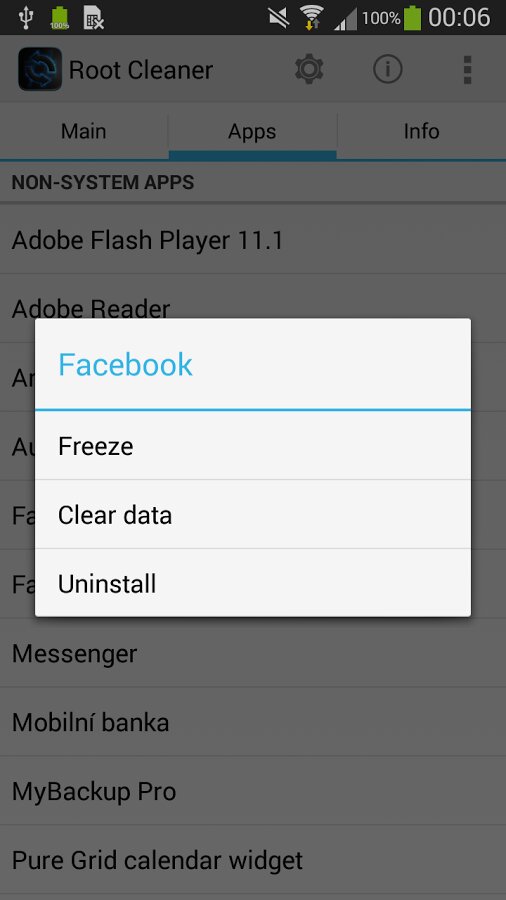
Task: Open settings via the gear icon
Action: (x=309, y=69)
